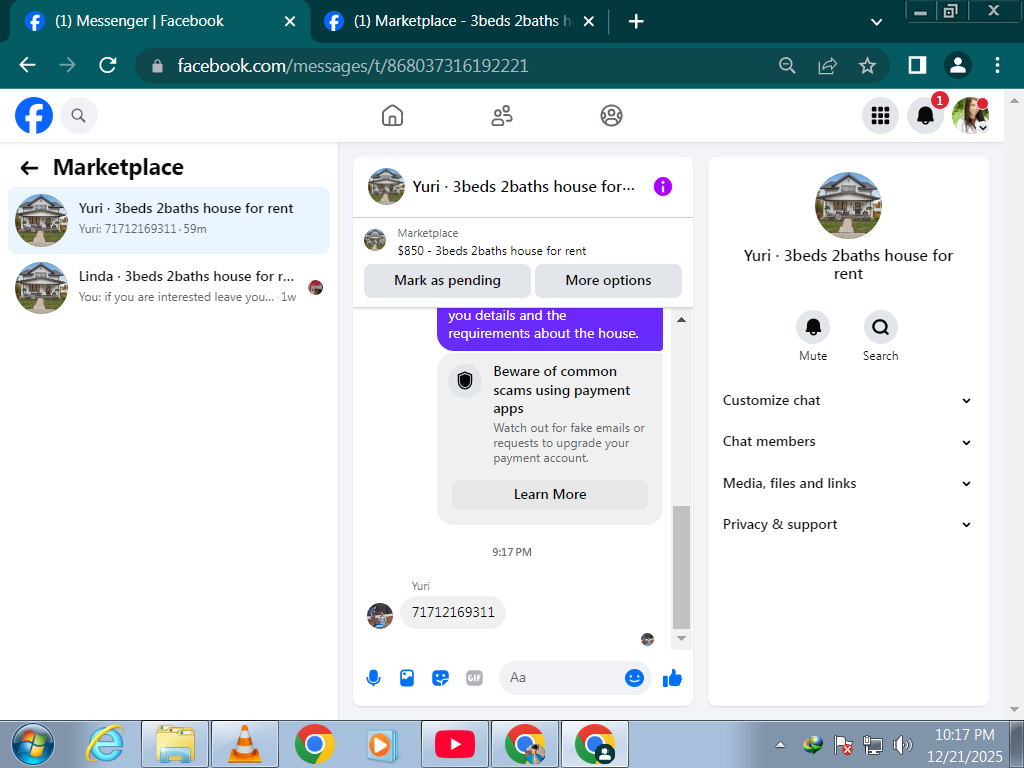Open YouTube from taskbar
The height and width of the screenshot is (768, 1024).
[455, 744]
